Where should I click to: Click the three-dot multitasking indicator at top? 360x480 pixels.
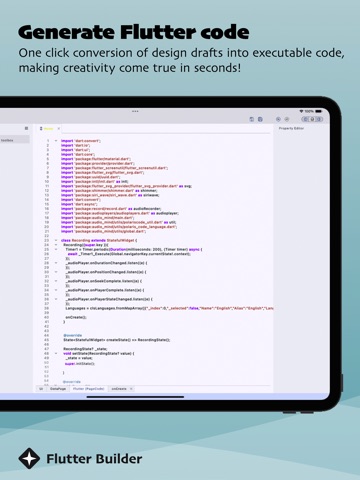coord(135,111)
